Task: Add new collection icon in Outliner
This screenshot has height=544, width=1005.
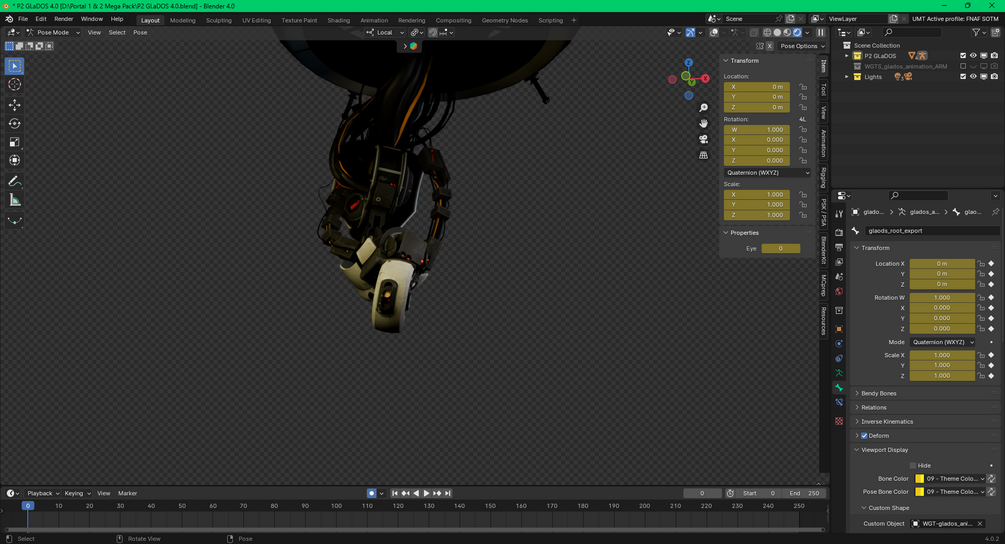Action: (994, 32)
